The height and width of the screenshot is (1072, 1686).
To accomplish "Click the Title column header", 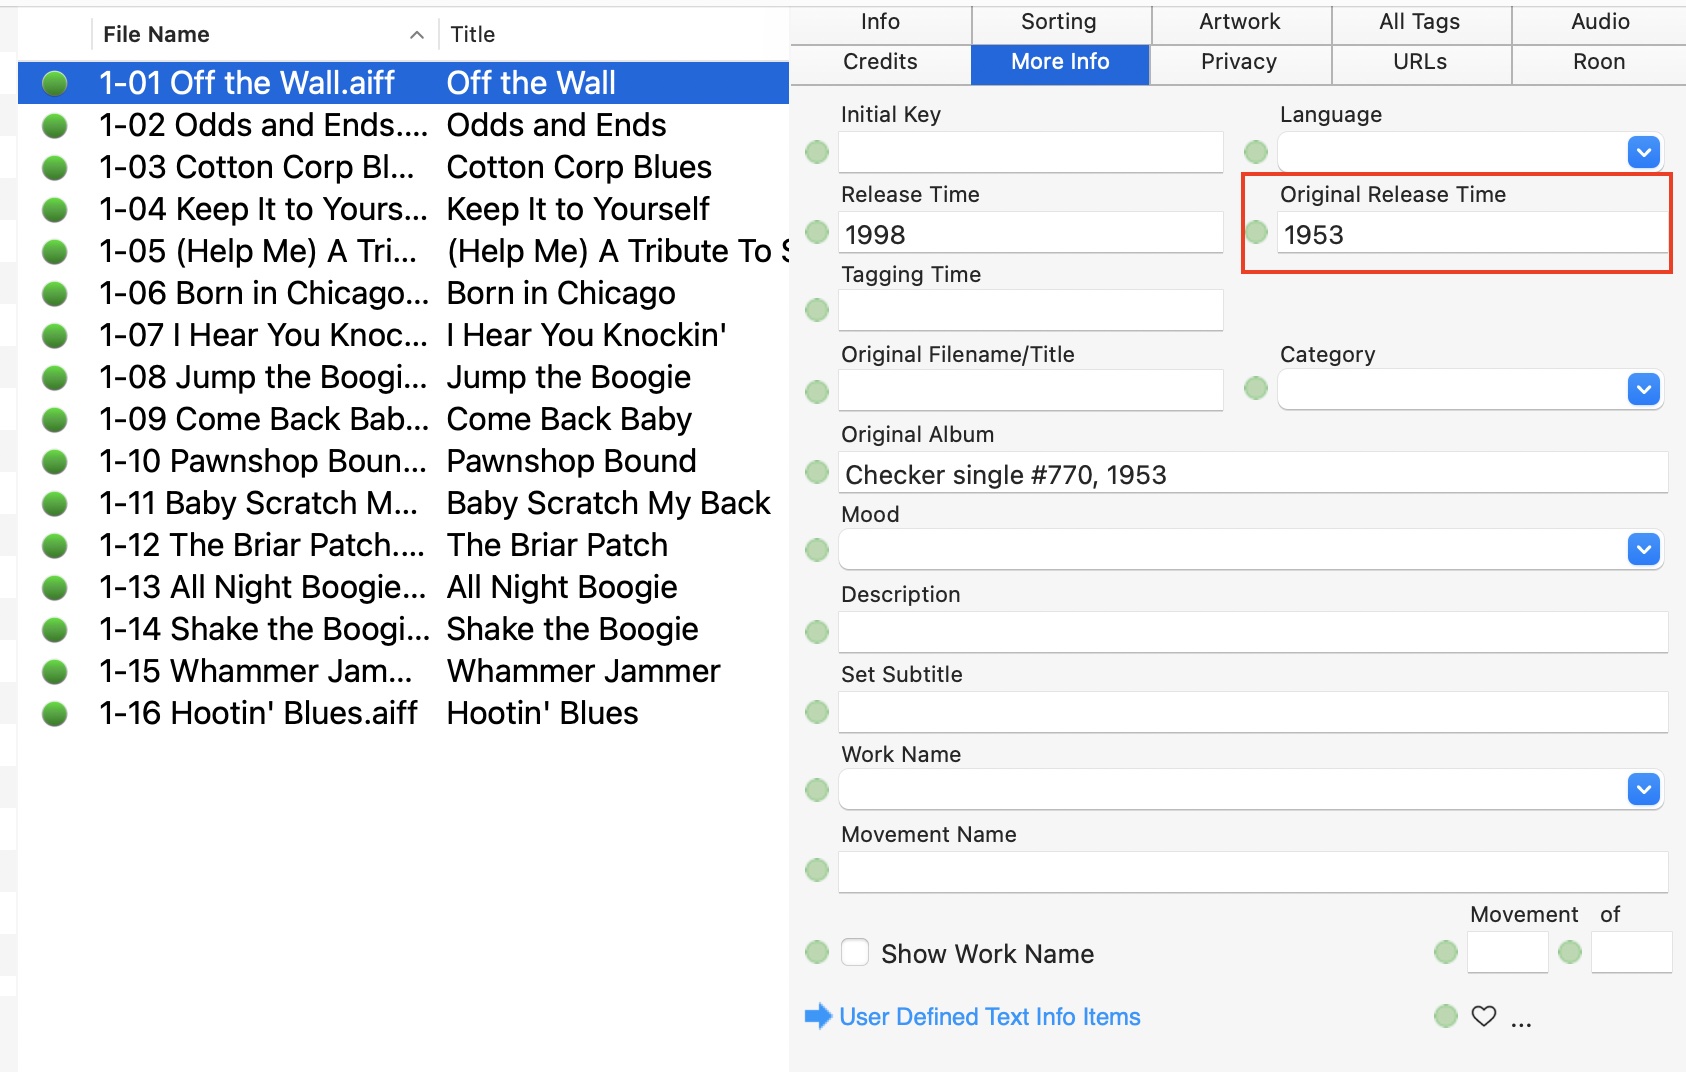I will coord(613,35).
